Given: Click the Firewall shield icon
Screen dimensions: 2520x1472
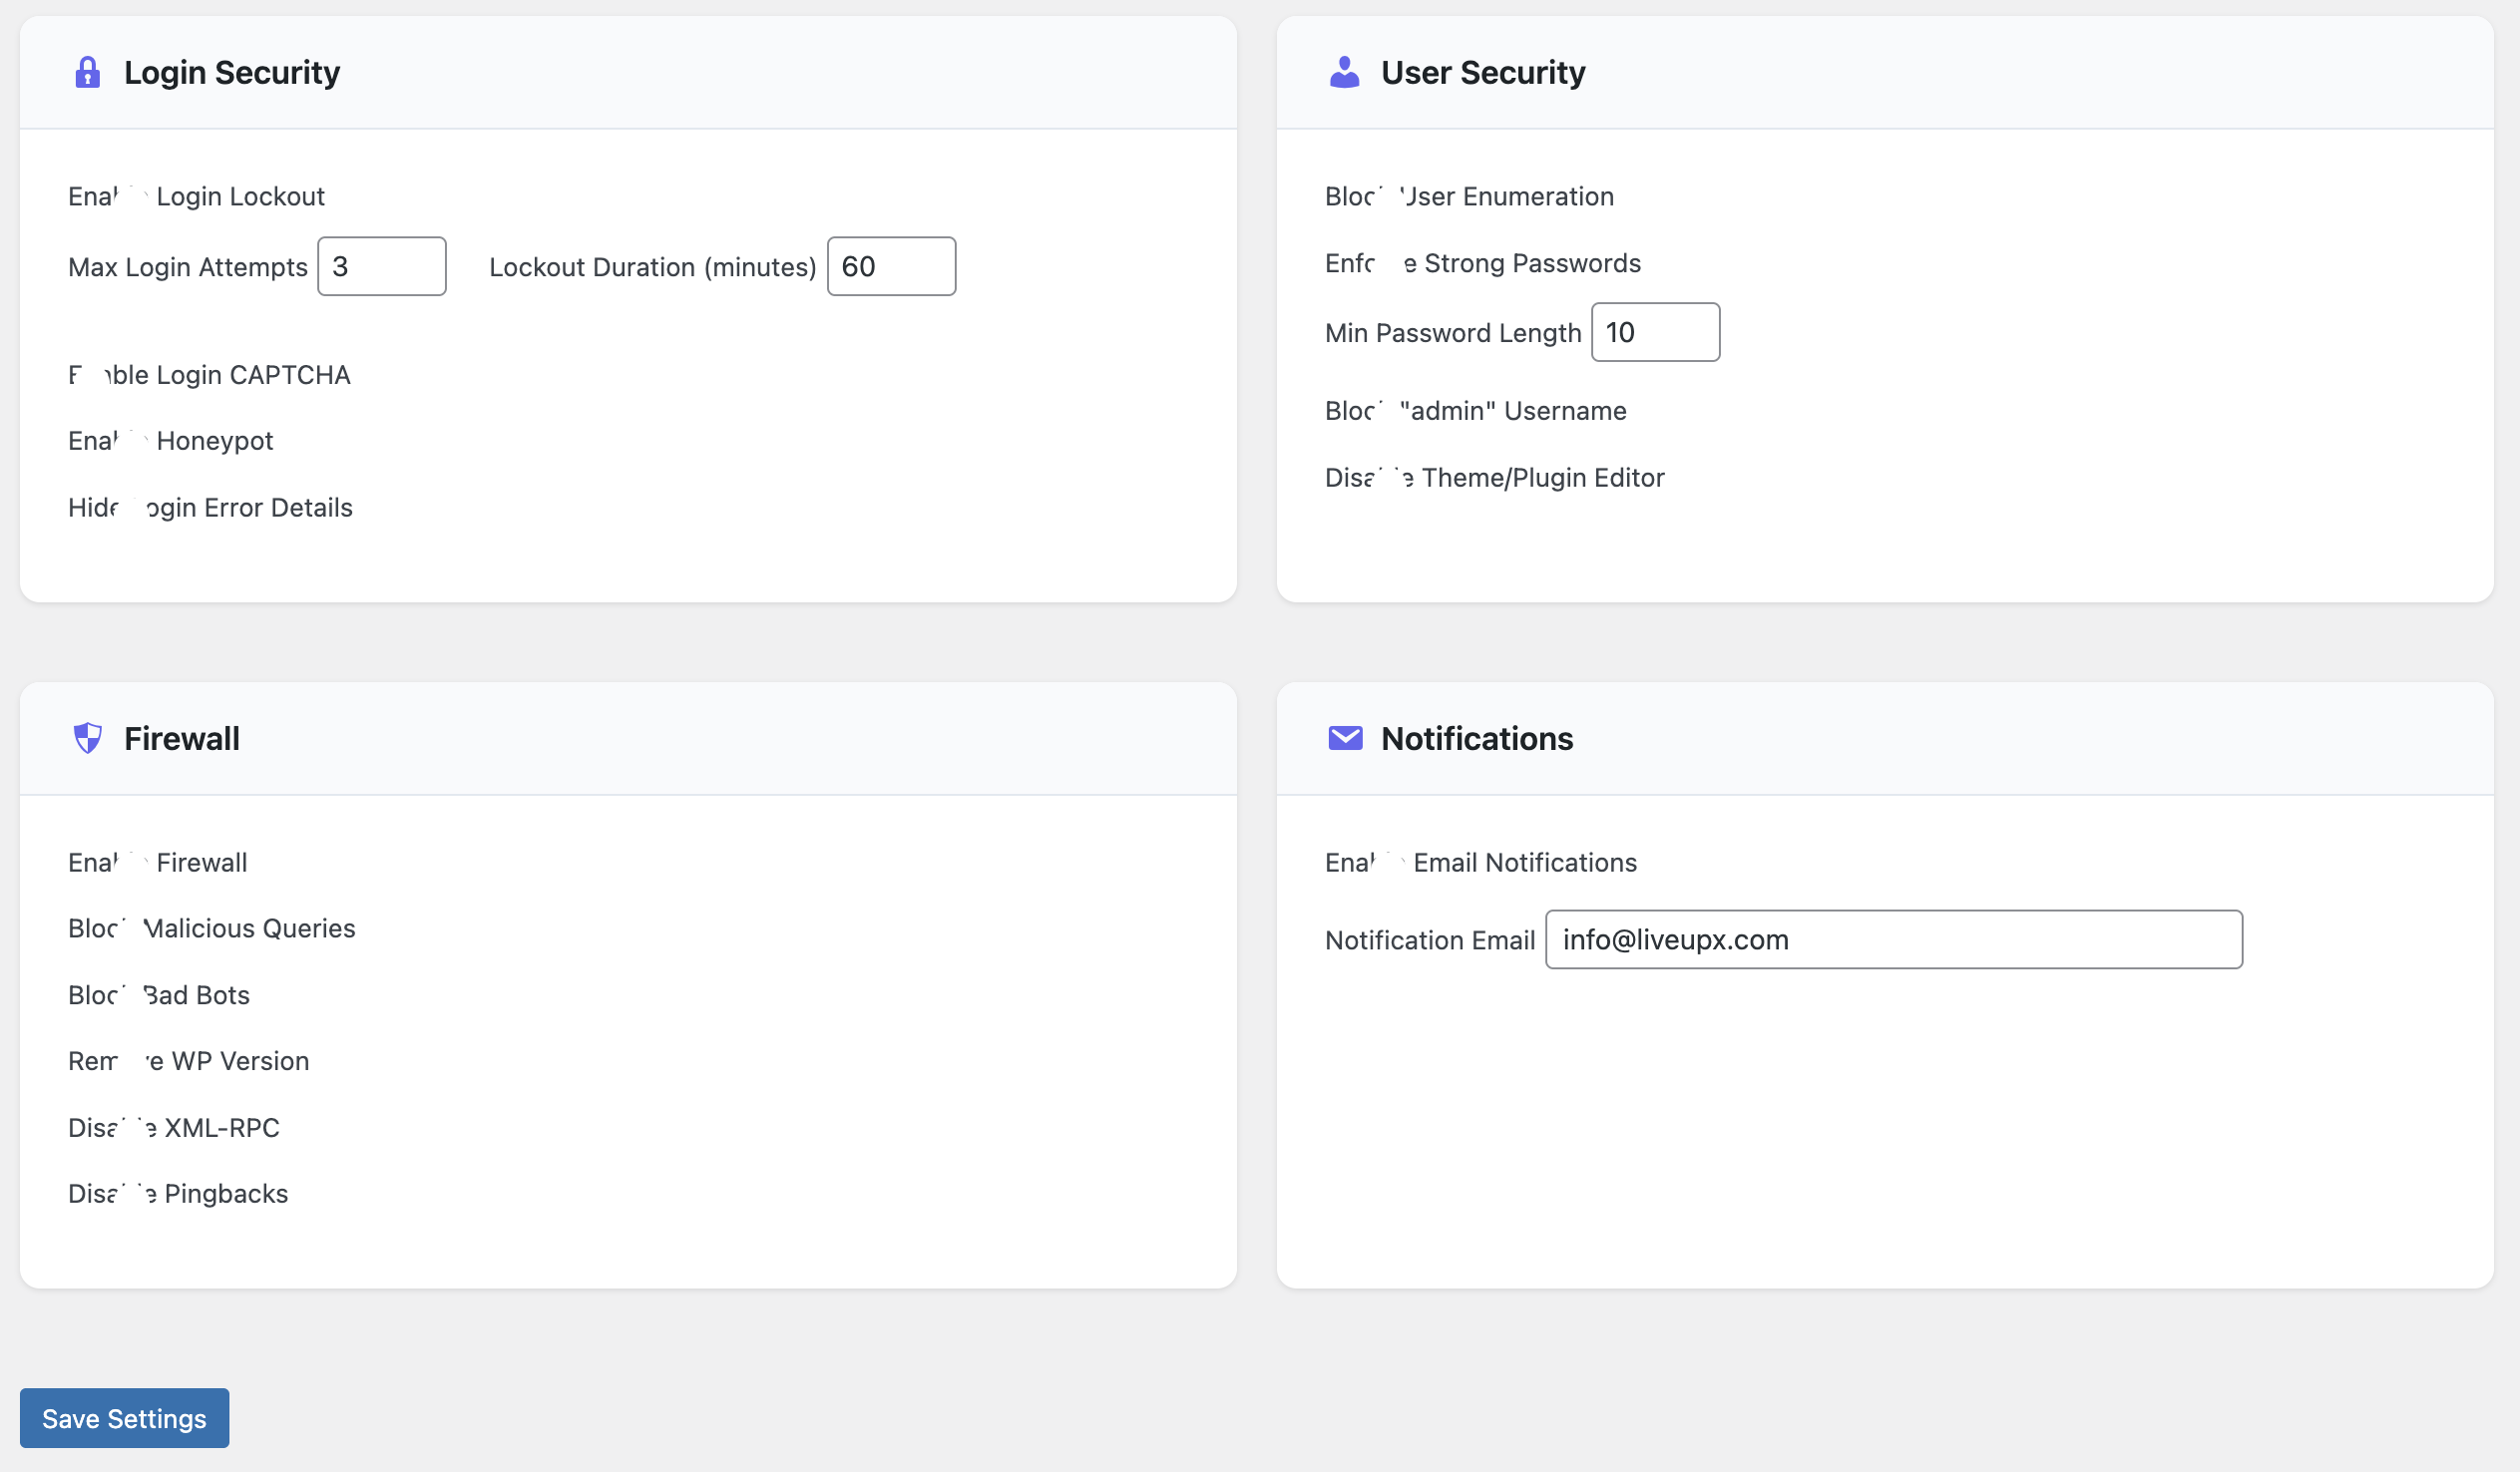Looking at the screenshot, I should pos(88,738).
